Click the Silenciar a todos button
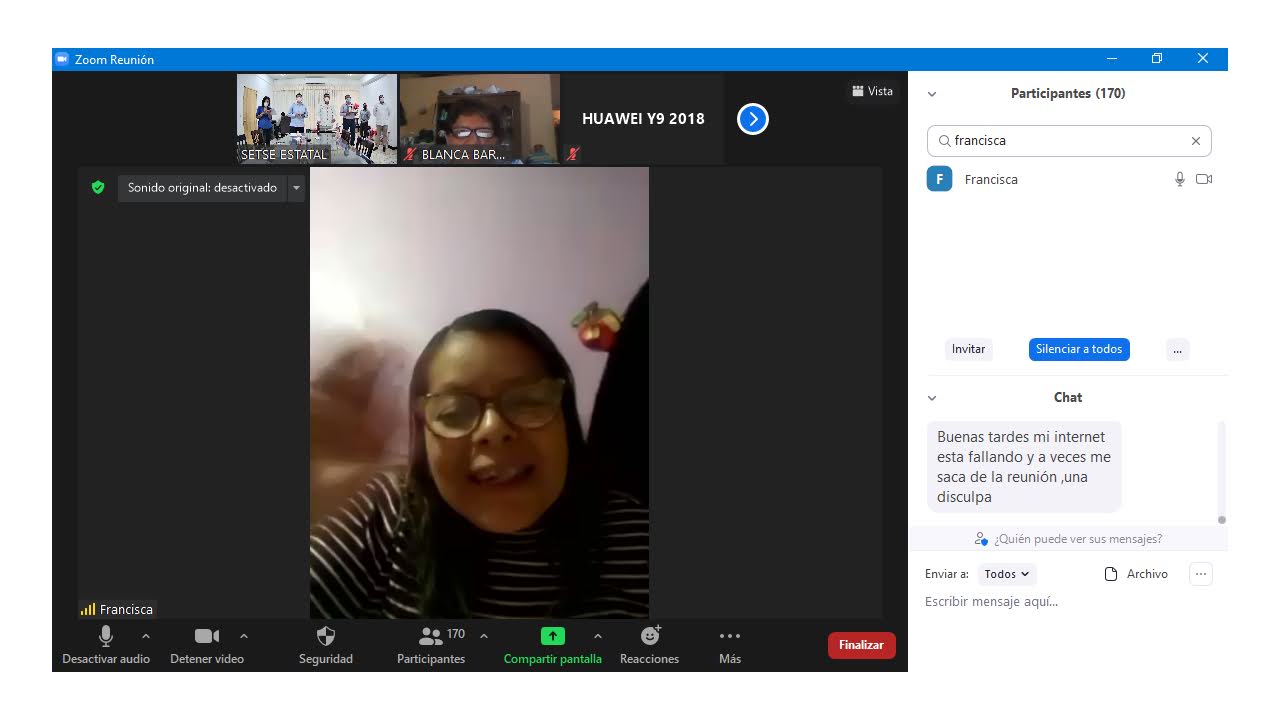The width and height of the screenshot is (1280, 720). click(1079, 349)
